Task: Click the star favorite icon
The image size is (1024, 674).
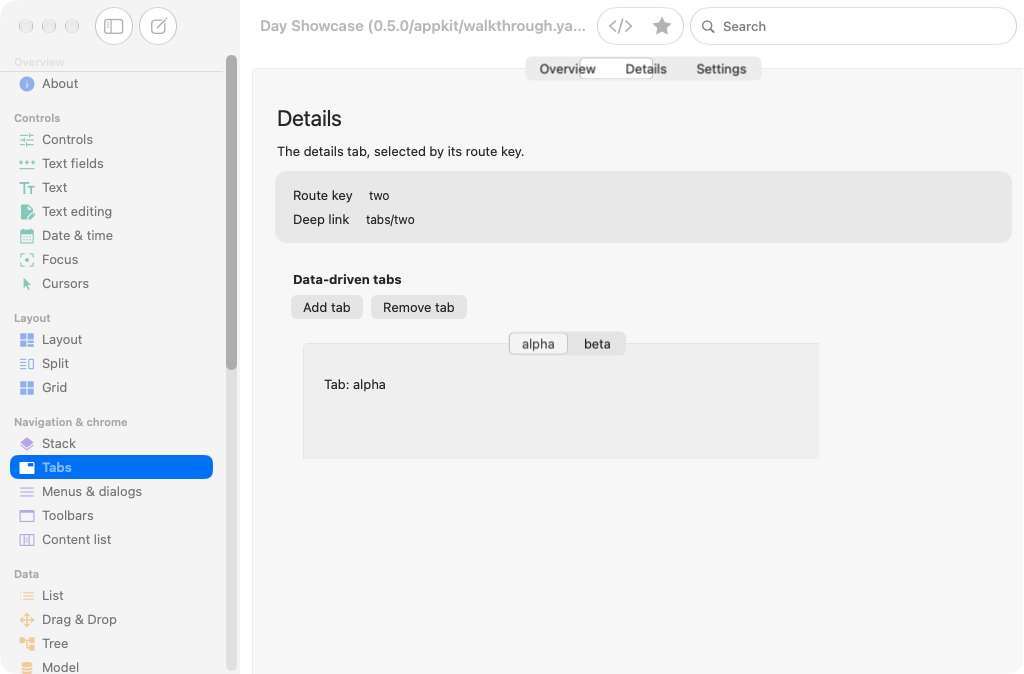Action: [662, 26]
